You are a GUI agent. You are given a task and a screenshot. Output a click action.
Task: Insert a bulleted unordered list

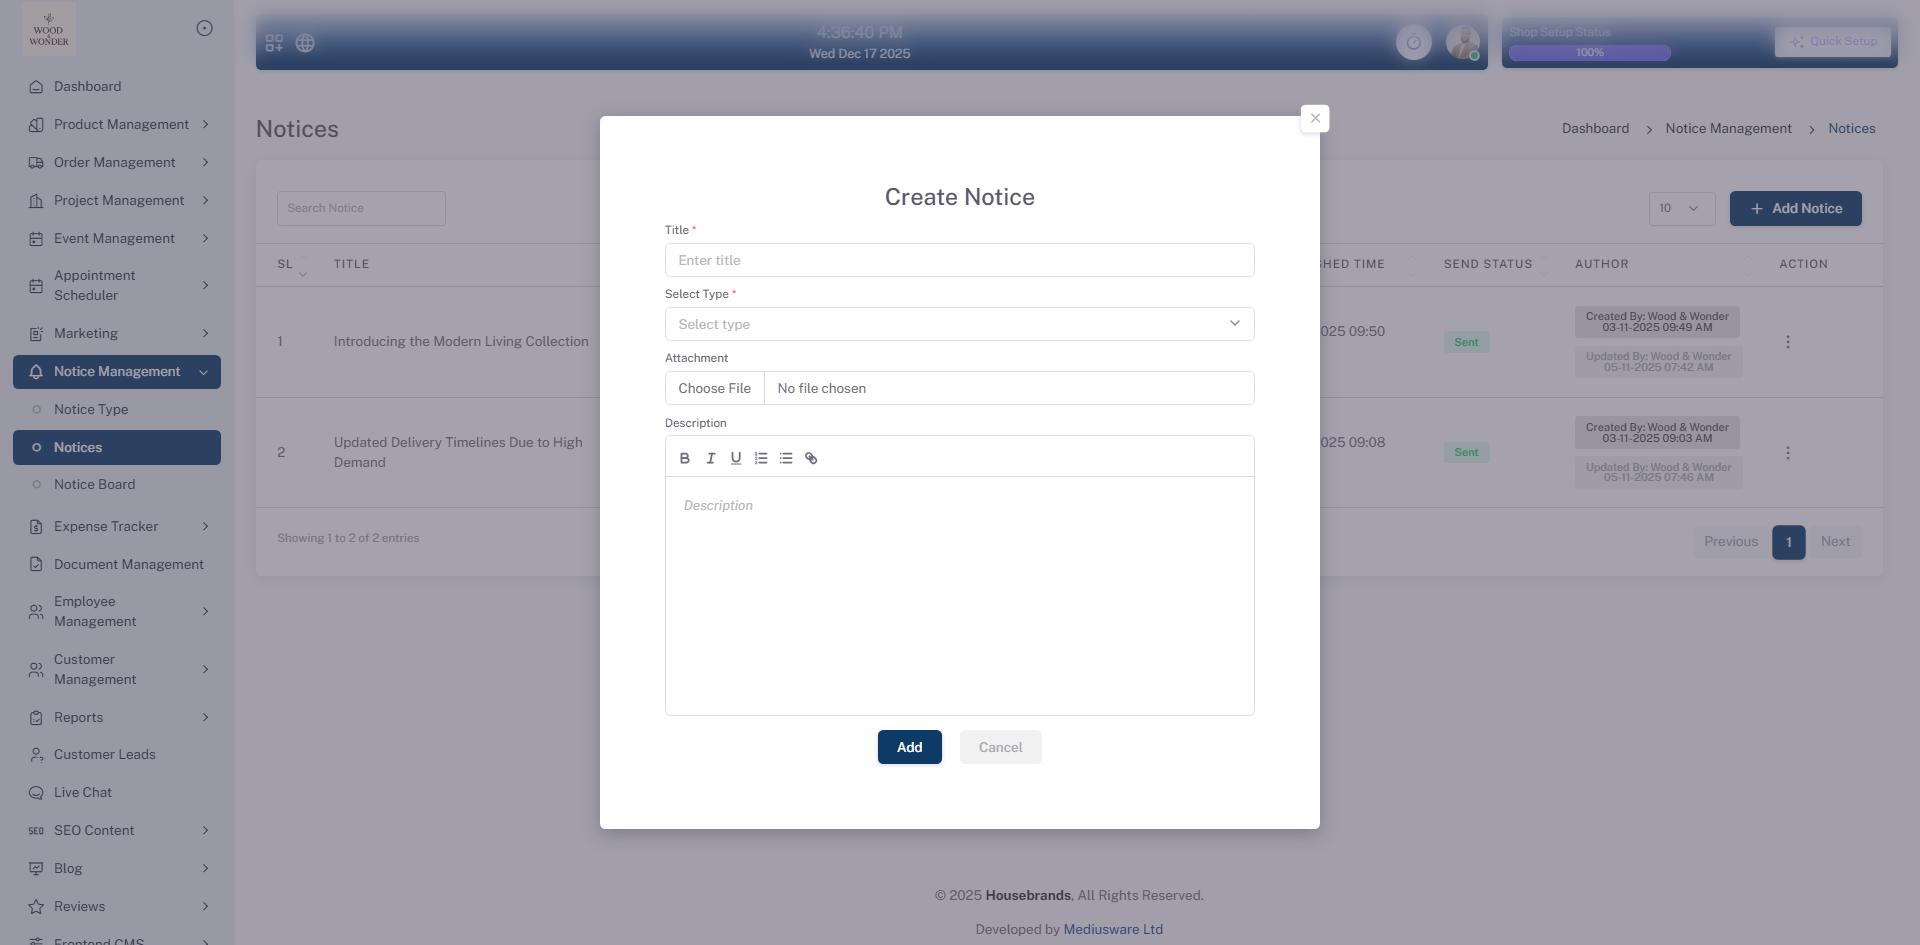[786, 458]
